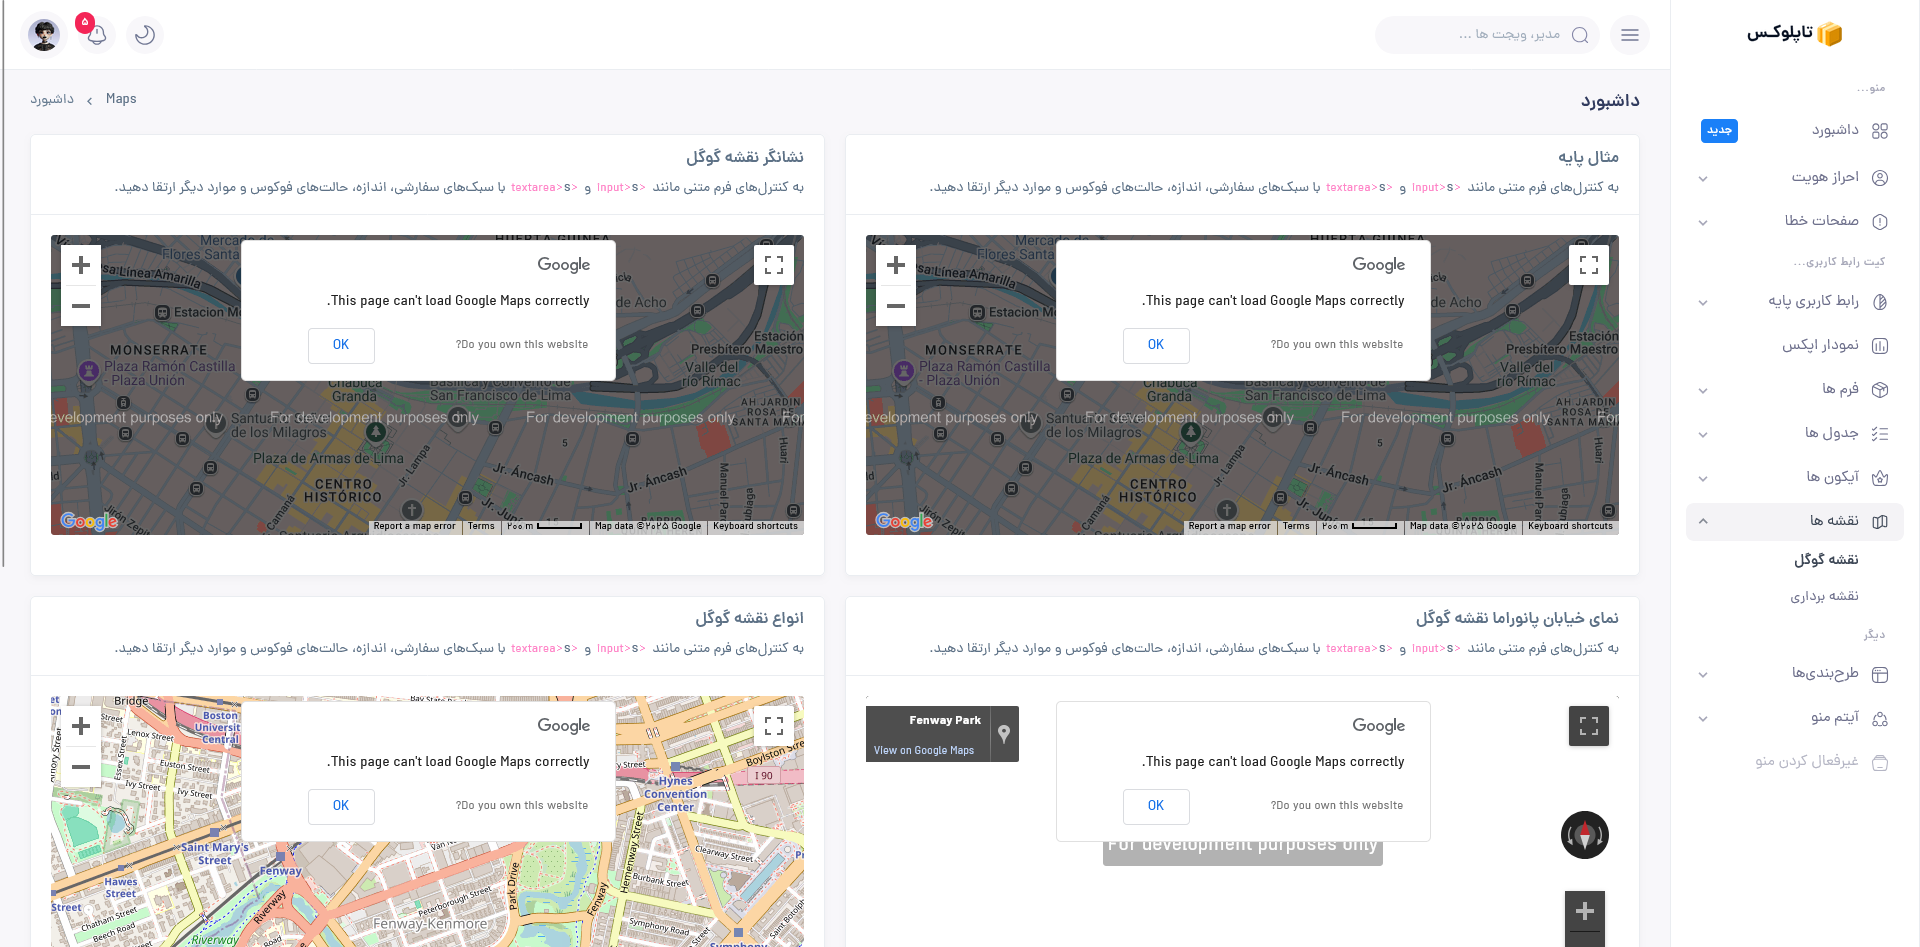The width and height of the screenshot is (1920, 947).
Task: Click the Taplox logo box icon
Action: (x=1829, y=34)
